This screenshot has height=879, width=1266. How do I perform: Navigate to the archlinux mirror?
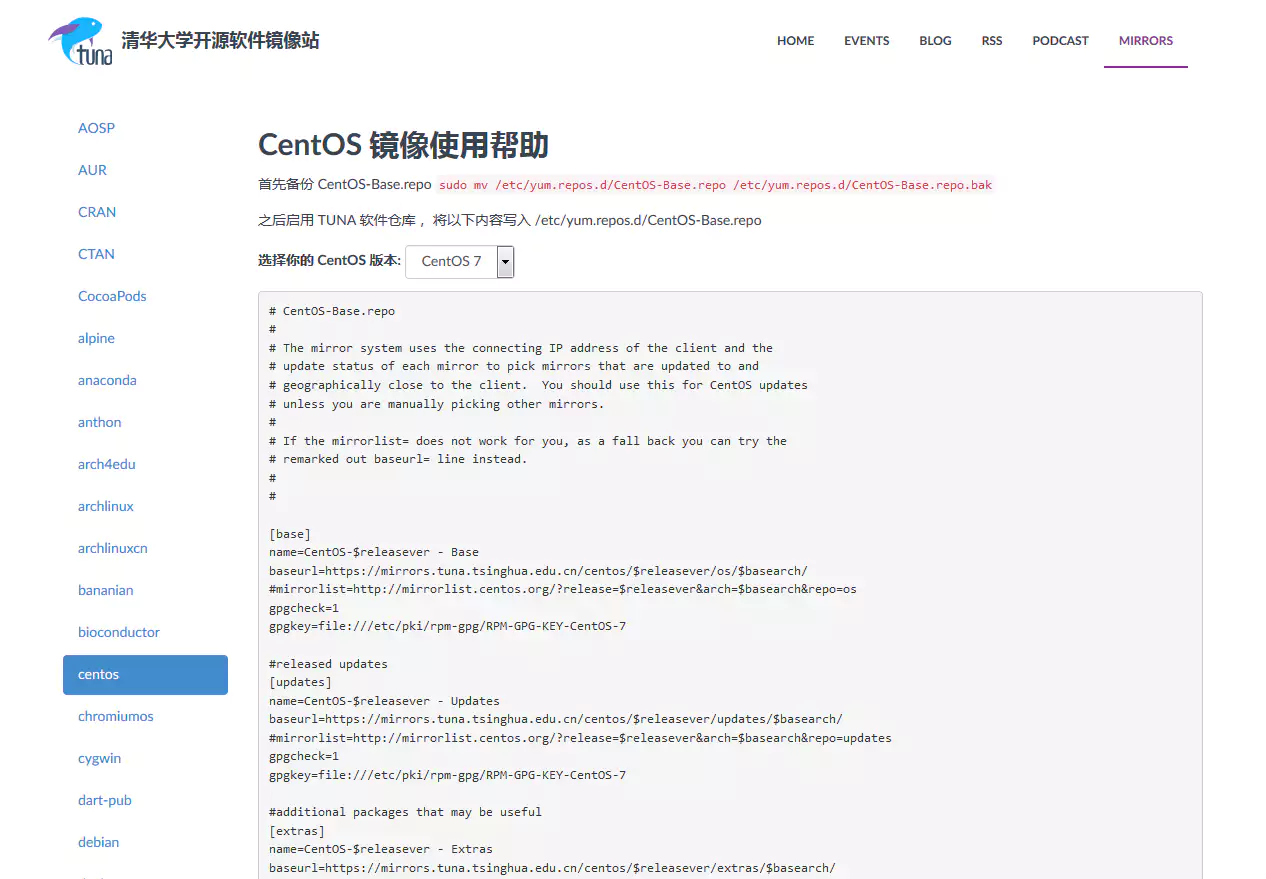105,506
